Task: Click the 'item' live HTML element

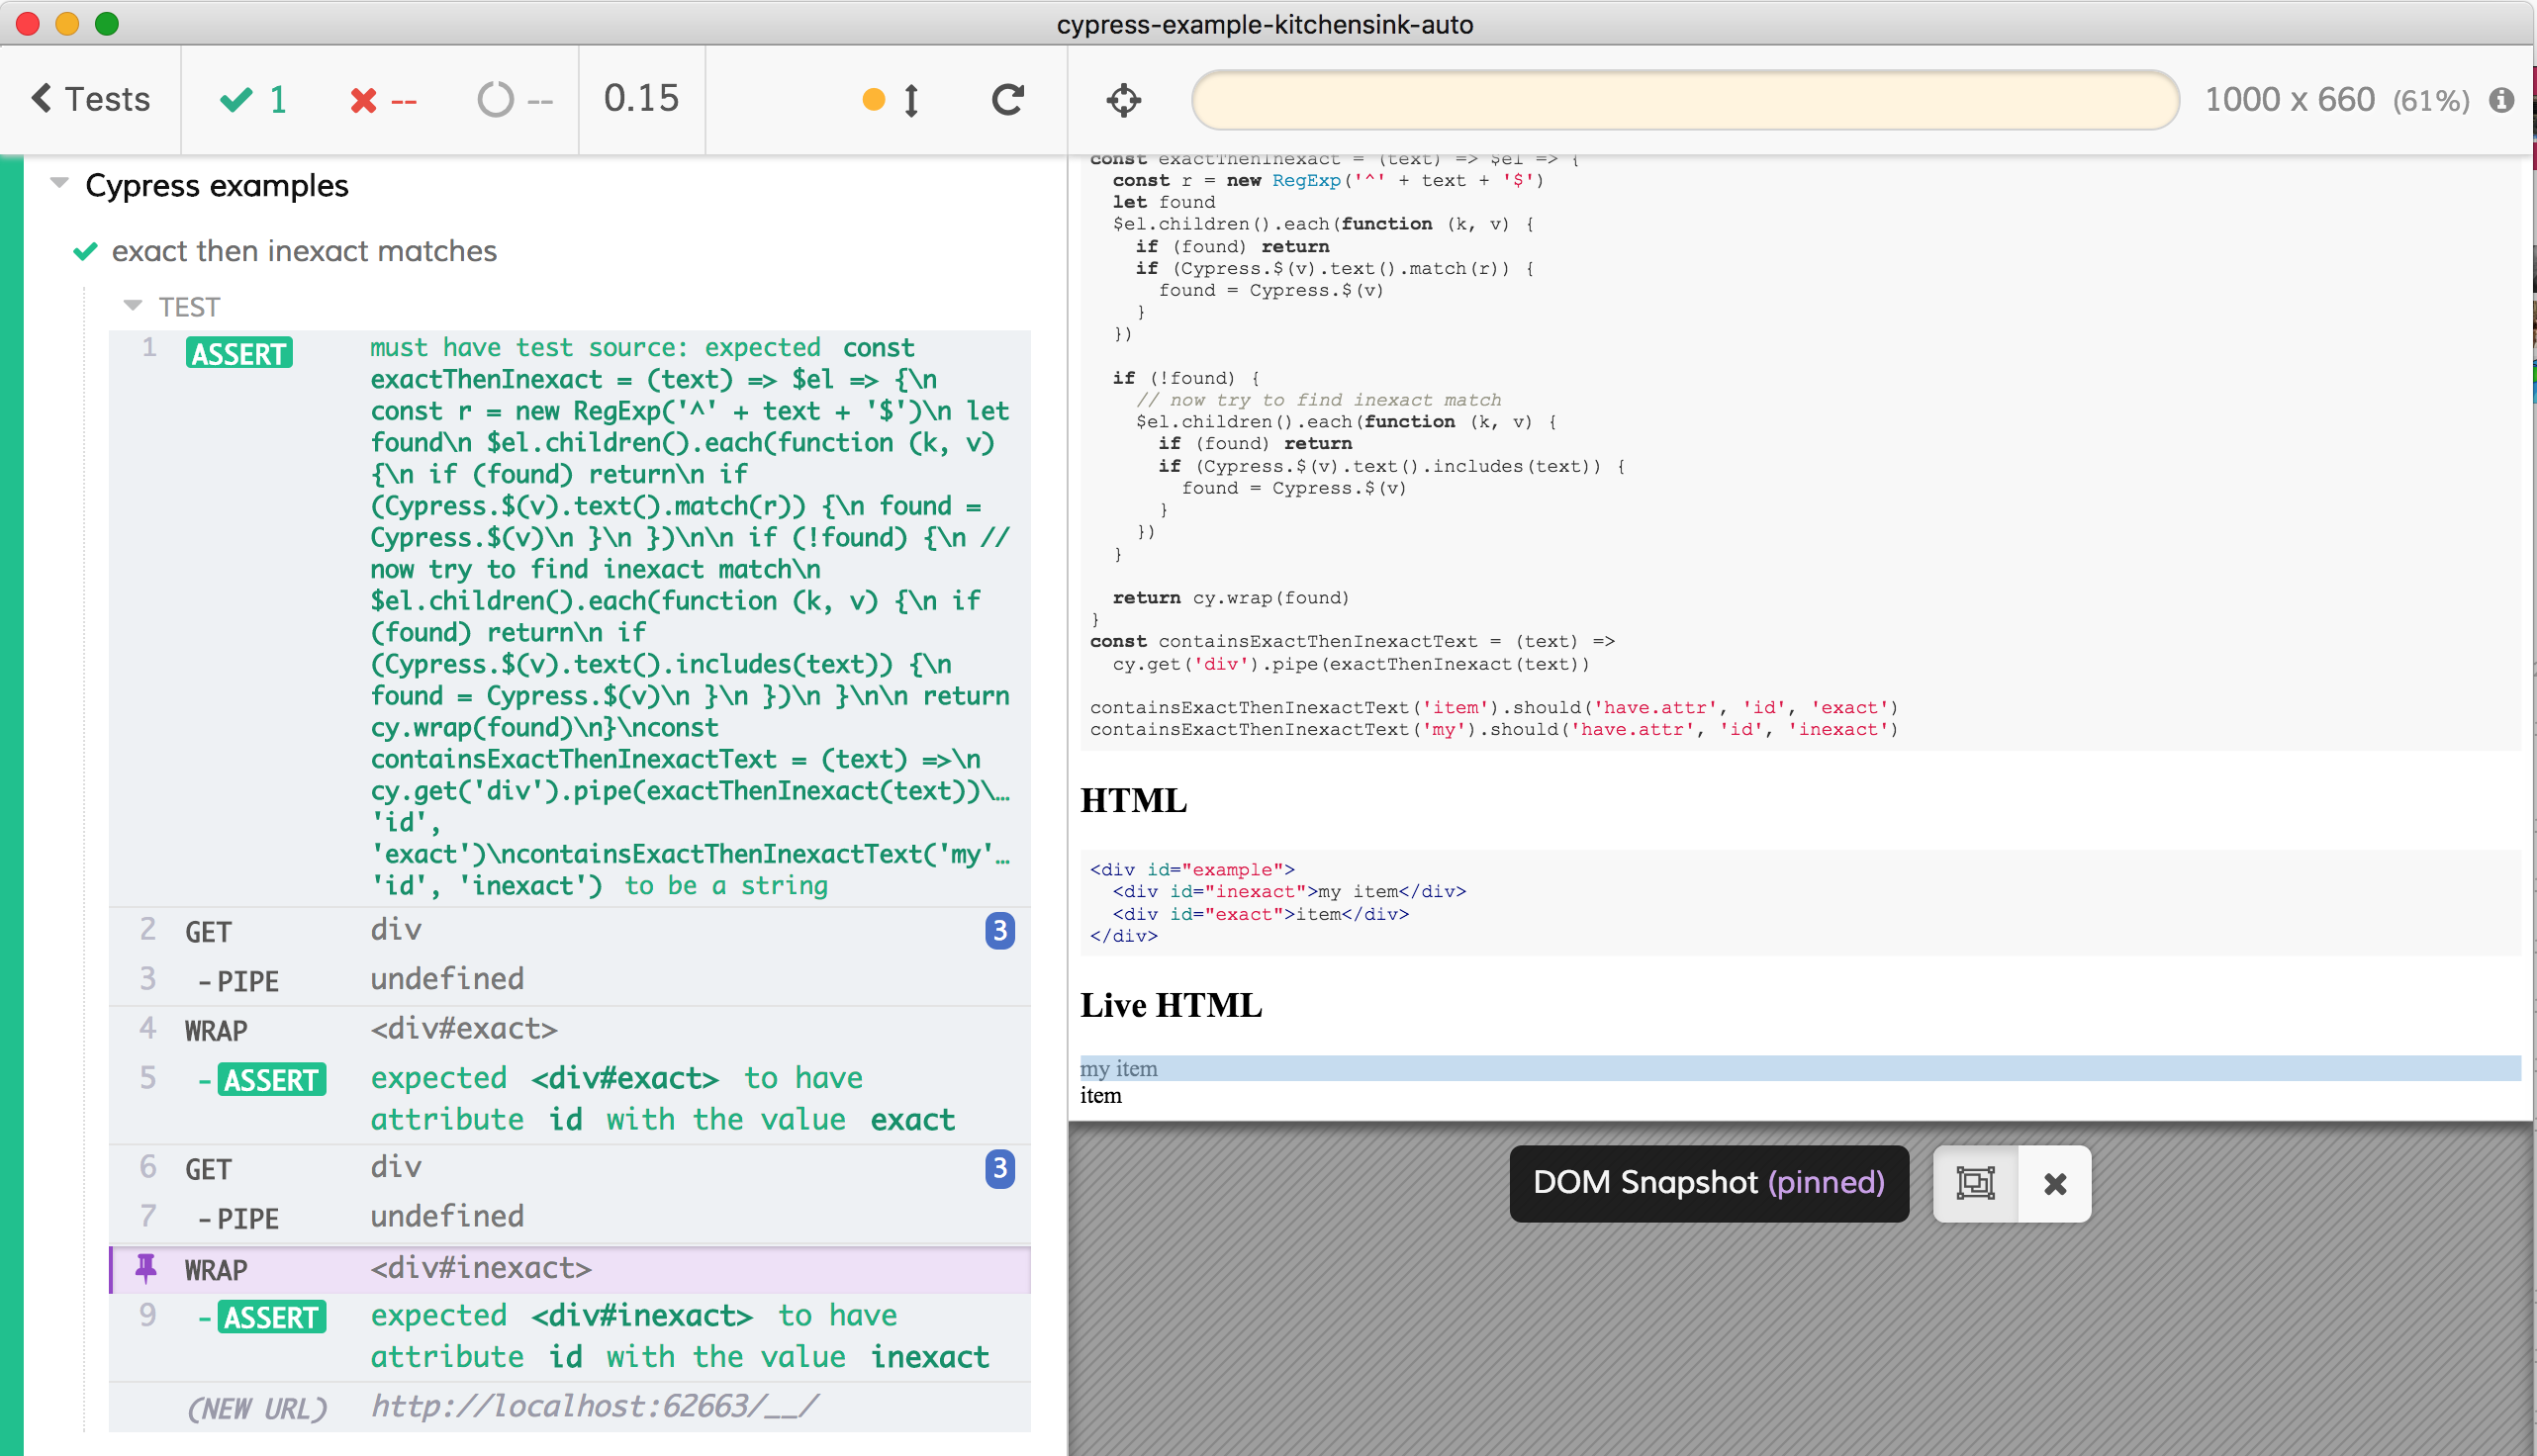Action: point(1101,1095)
